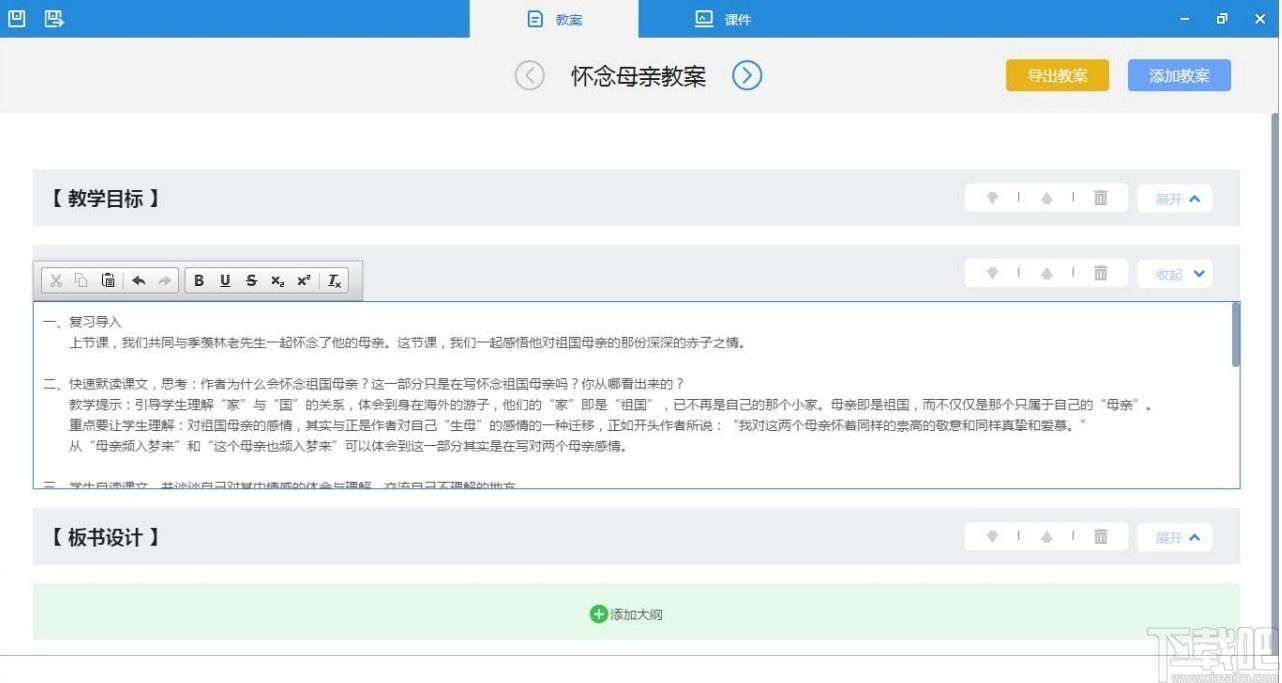Toggle strikethrough formatting
Image resolution: width=1282 pixels, height=683 pixels.
[x=251, y=281]
